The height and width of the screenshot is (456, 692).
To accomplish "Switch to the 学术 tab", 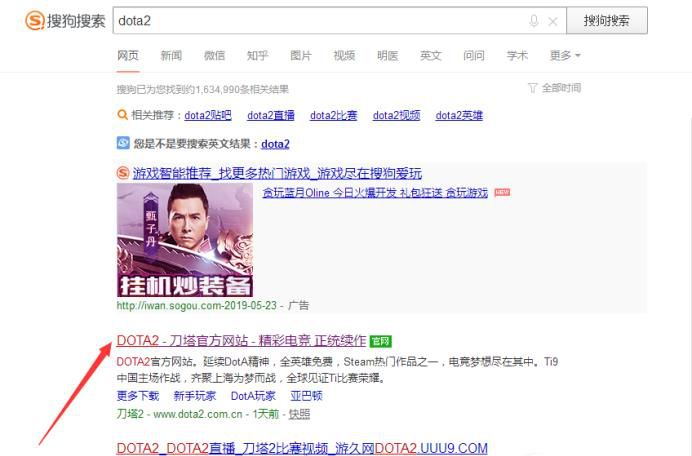I will click(517, 56).
